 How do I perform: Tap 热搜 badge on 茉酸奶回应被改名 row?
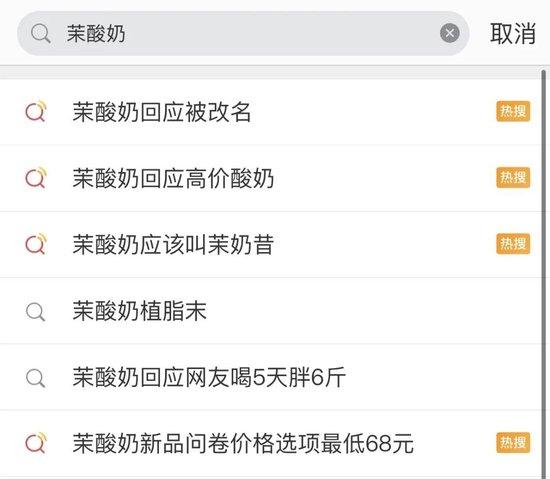pos(513,112)
